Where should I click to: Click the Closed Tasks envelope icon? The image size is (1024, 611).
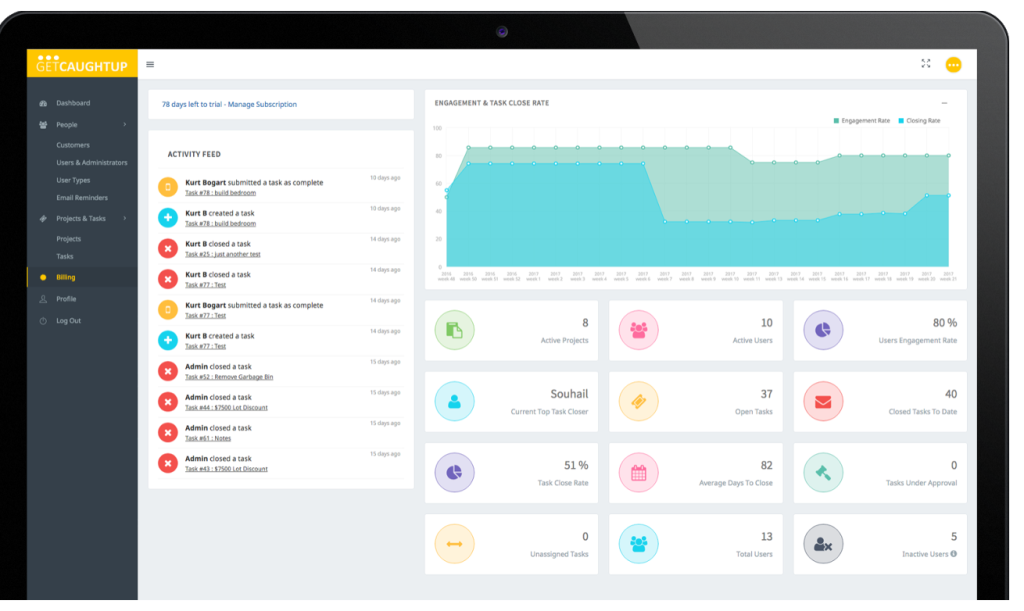(x=823, y=402)
